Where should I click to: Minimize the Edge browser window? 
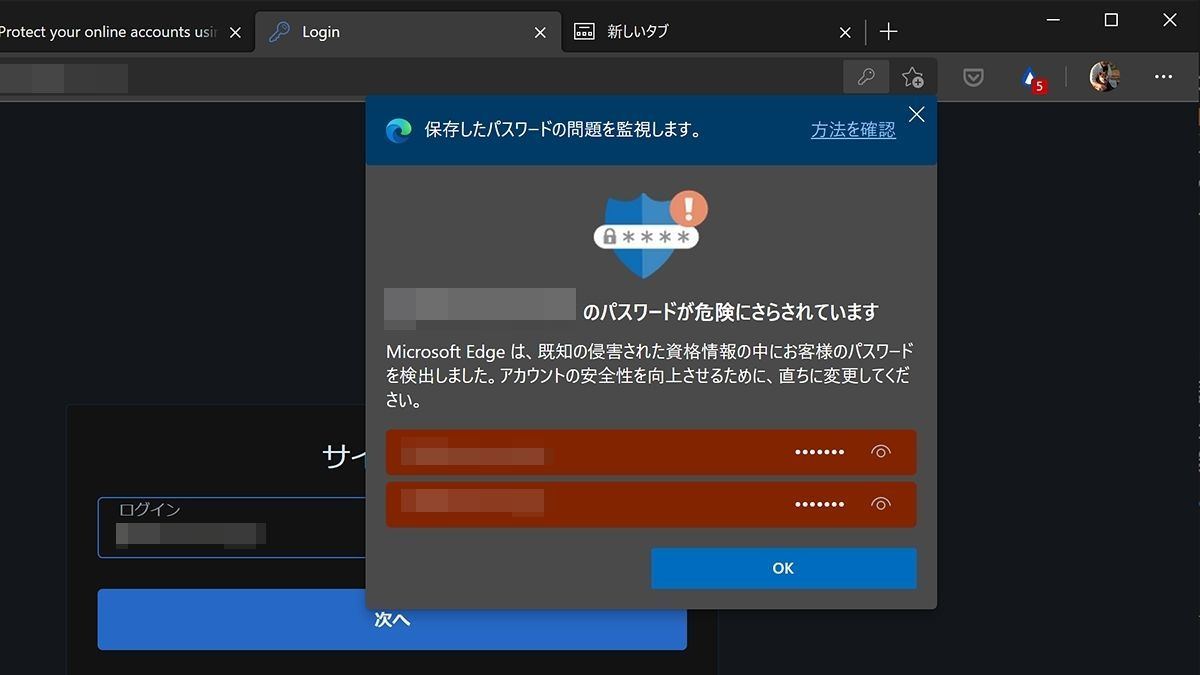1051,20
